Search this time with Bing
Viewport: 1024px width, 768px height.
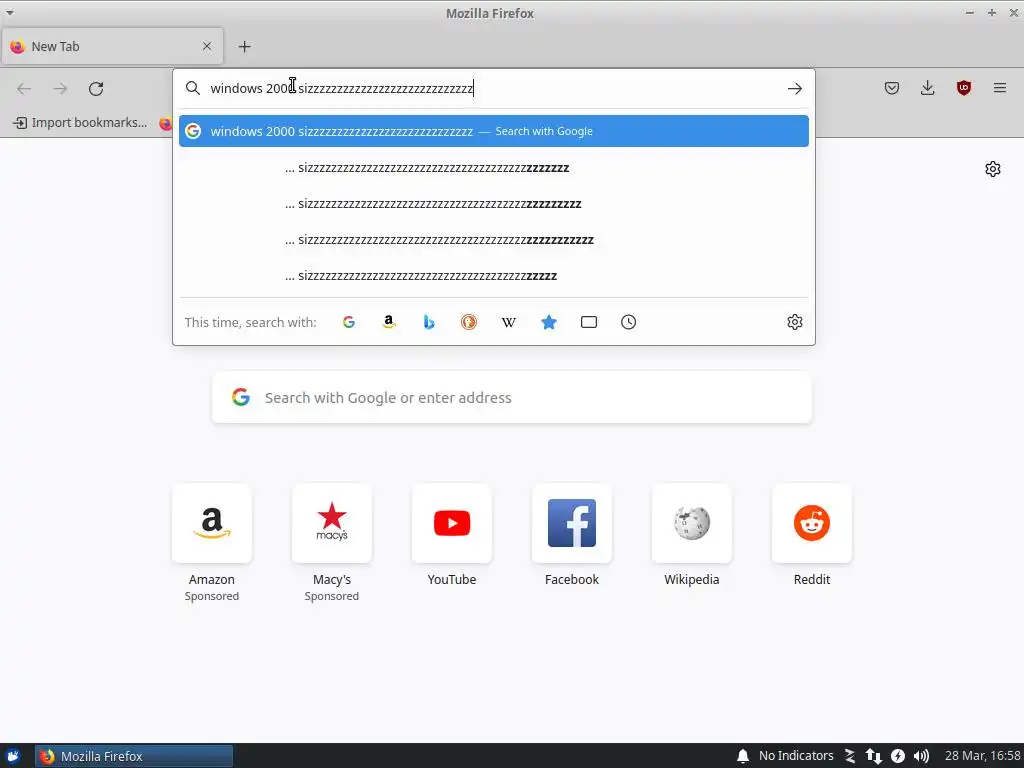(x=428, y=322)
